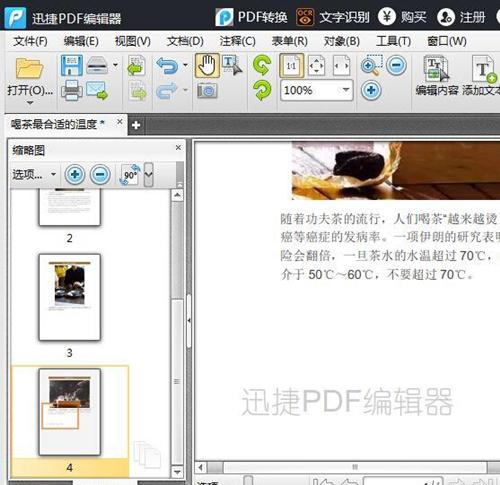Select page 3 thumbnail
Screen dimensions: 500x485
(x=70, y=297)
